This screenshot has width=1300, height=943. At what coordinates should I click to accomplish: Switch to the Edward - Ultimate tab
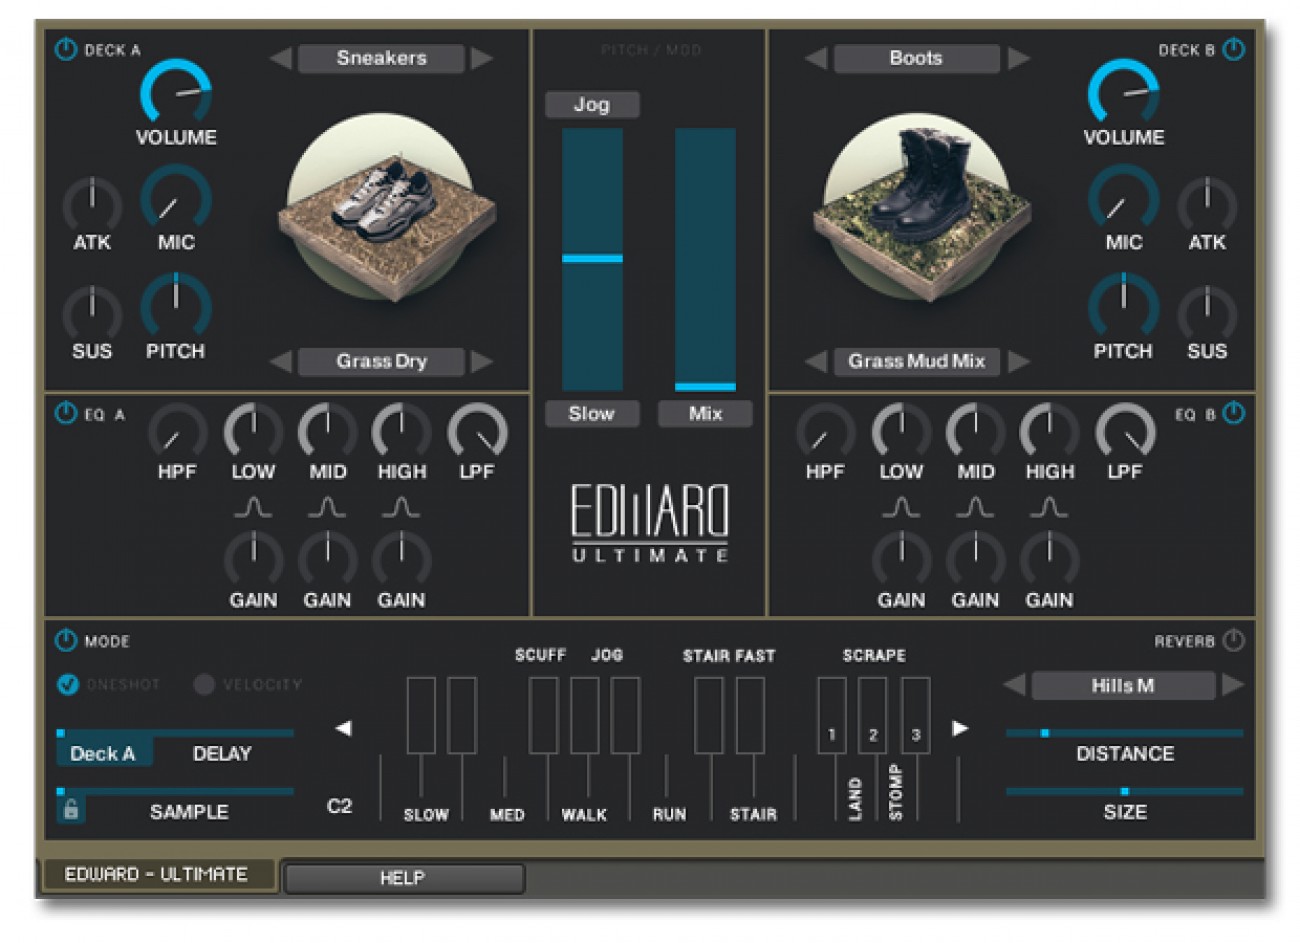[157, 874]
